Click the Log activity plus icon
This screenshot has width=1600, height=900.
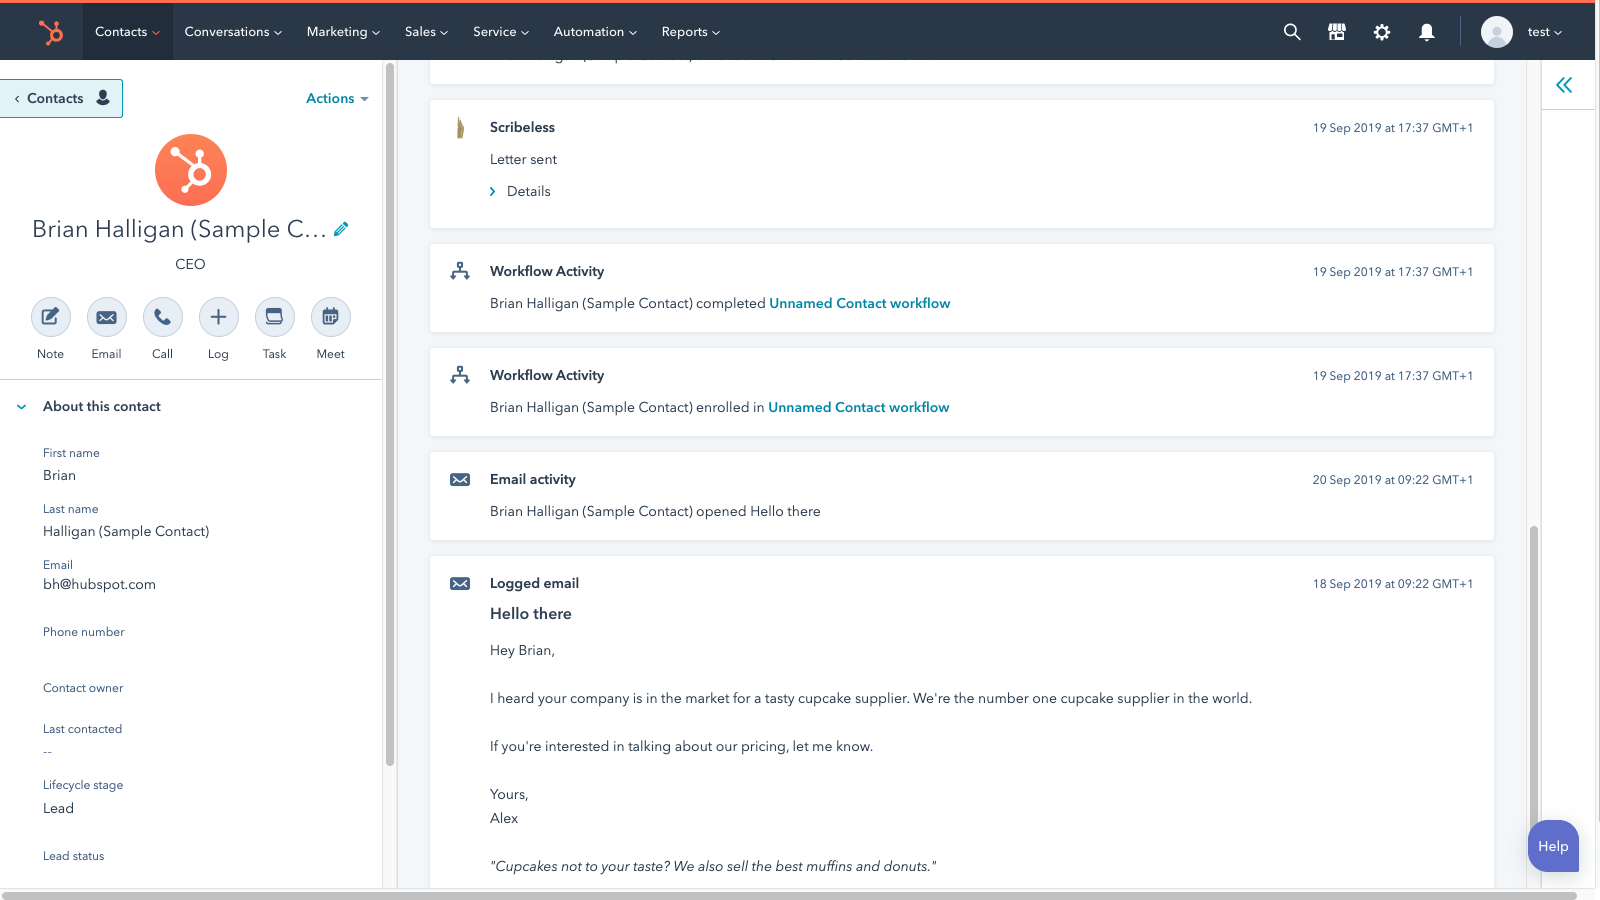click(218, 318)
